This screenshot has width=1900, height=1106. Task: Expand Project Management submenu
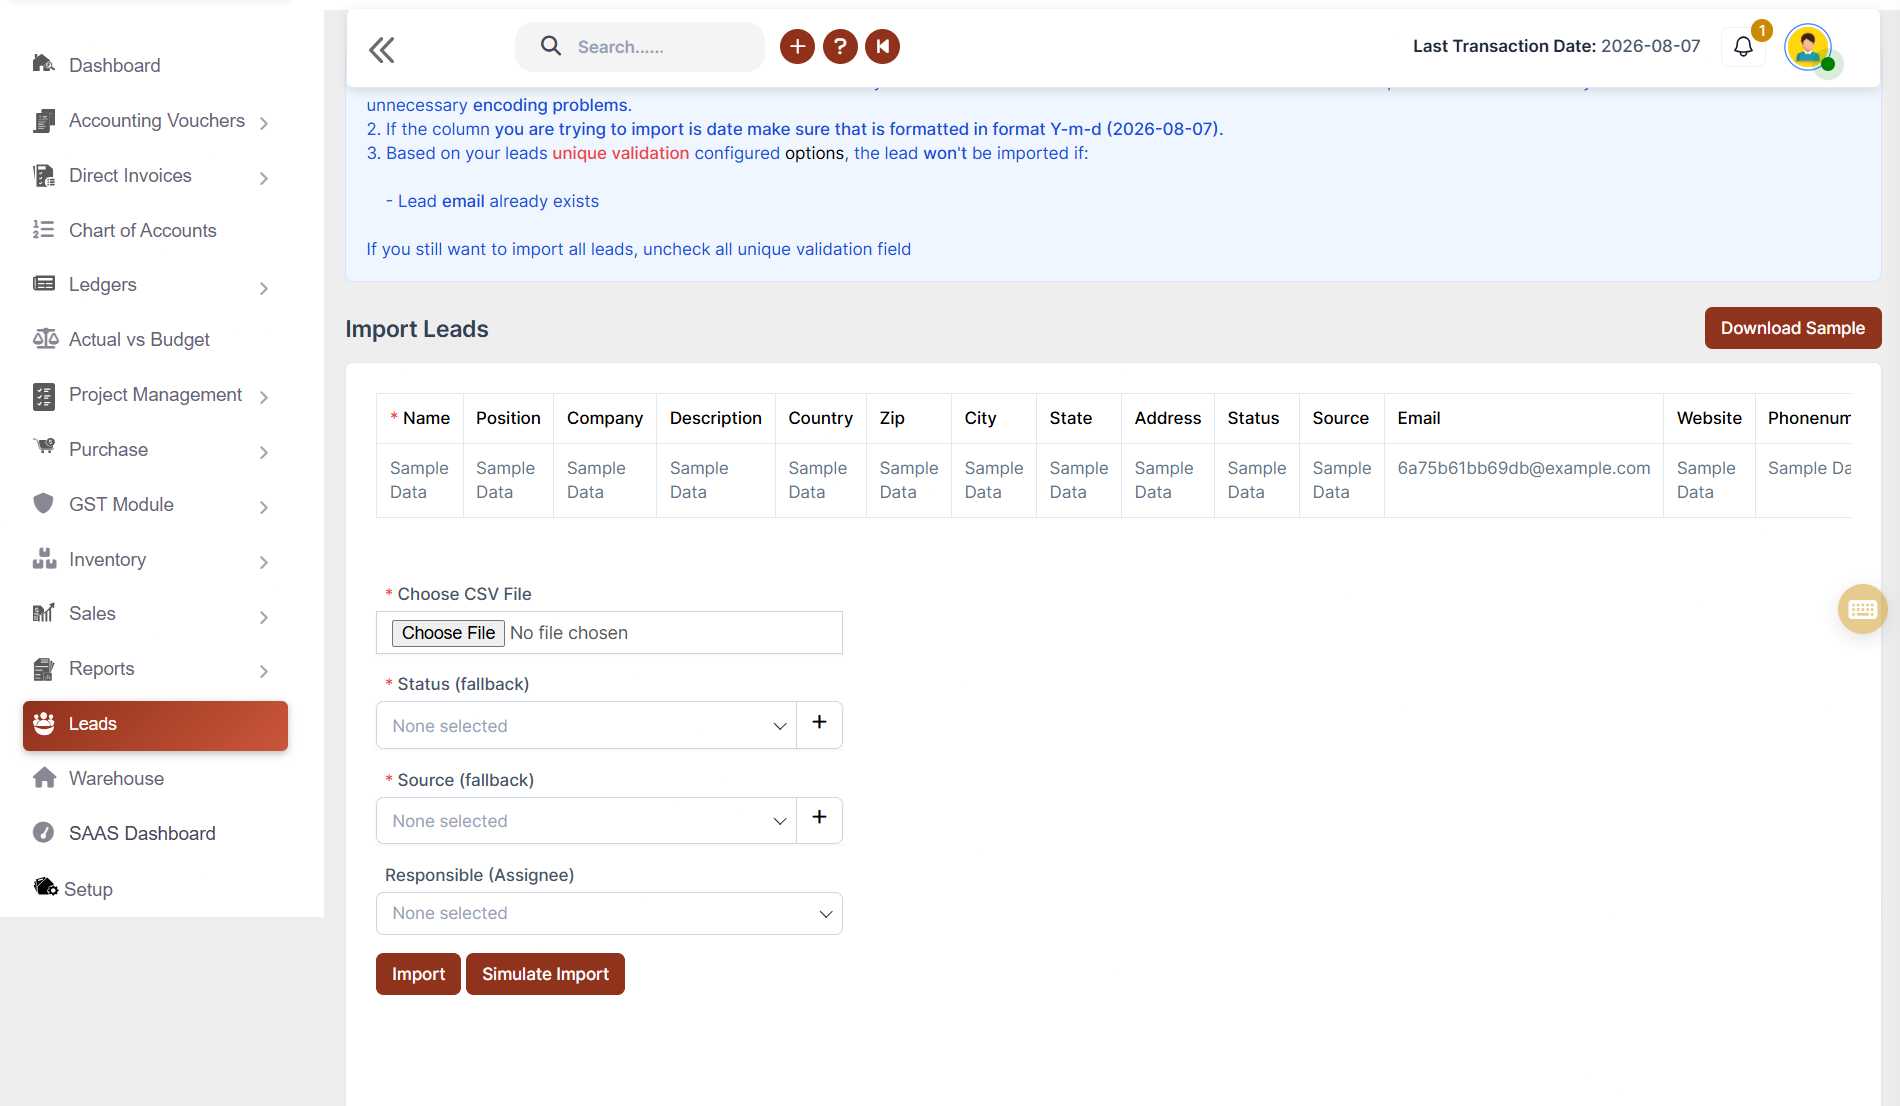tap(264, 397)
